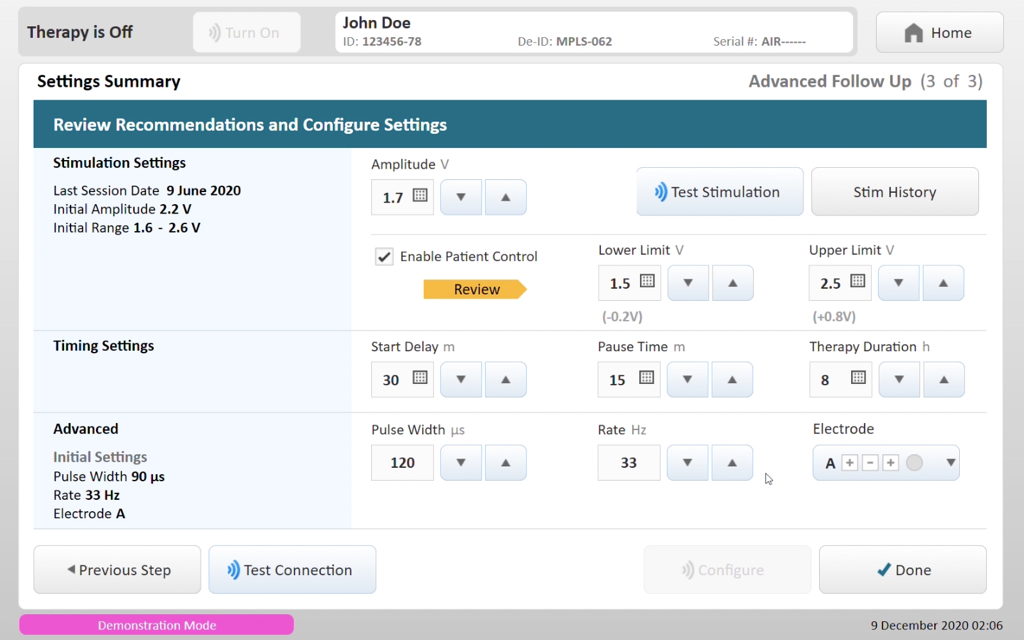Viewport: 1024px width, 640px height.
Task: Toggle Enable Patient Control checkbox
Action: coord(384,257)
